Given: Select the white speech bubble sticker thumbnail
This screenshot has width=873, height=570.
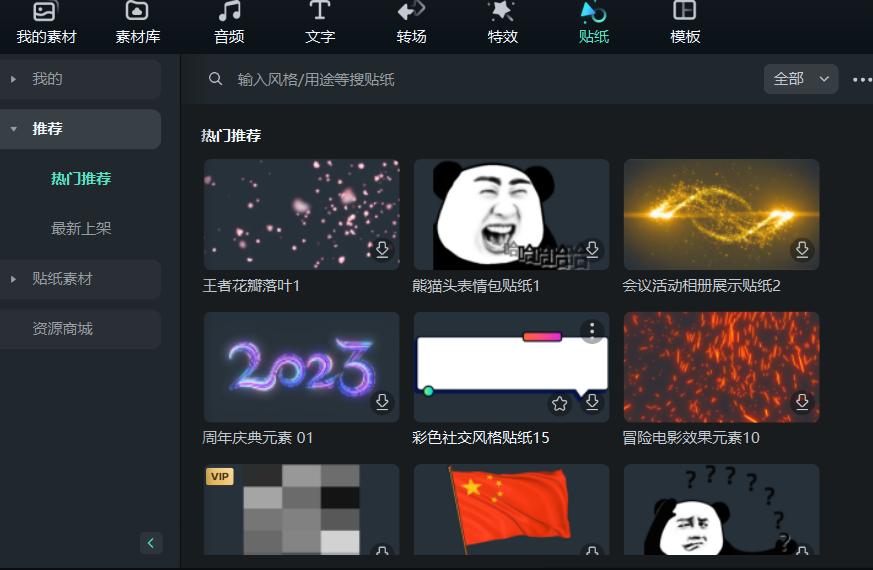Looking at the screenshot, I should click(511, 367).
